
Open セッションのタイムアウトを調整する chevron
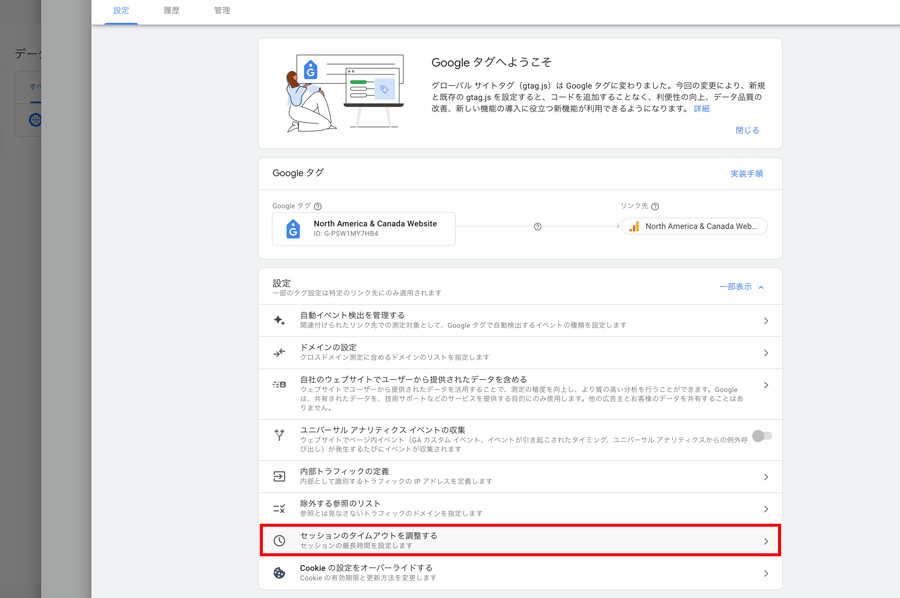tap(766, 541)
